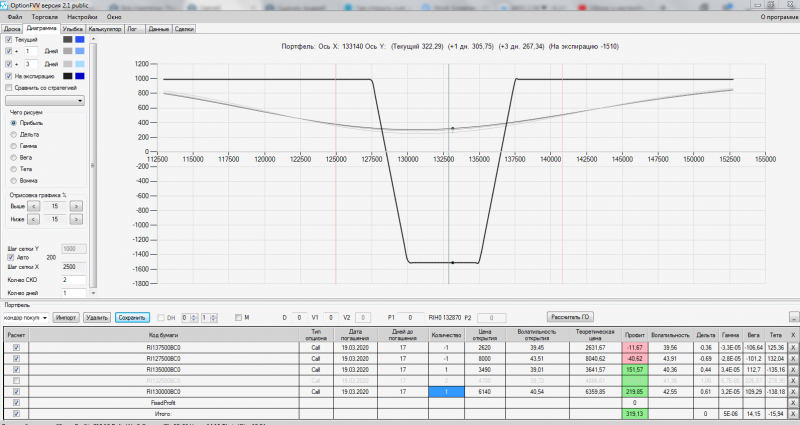Uncheck the calculation box for RI137500BC0
Viewport: 800px width, 425px height.
pos(16,347)
